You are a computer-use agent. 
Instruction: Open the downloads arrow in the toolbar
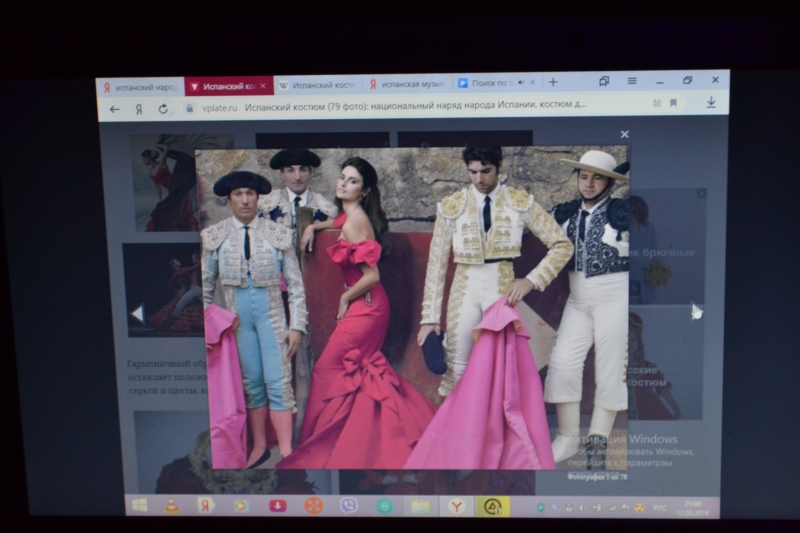[x=711, y=103]
